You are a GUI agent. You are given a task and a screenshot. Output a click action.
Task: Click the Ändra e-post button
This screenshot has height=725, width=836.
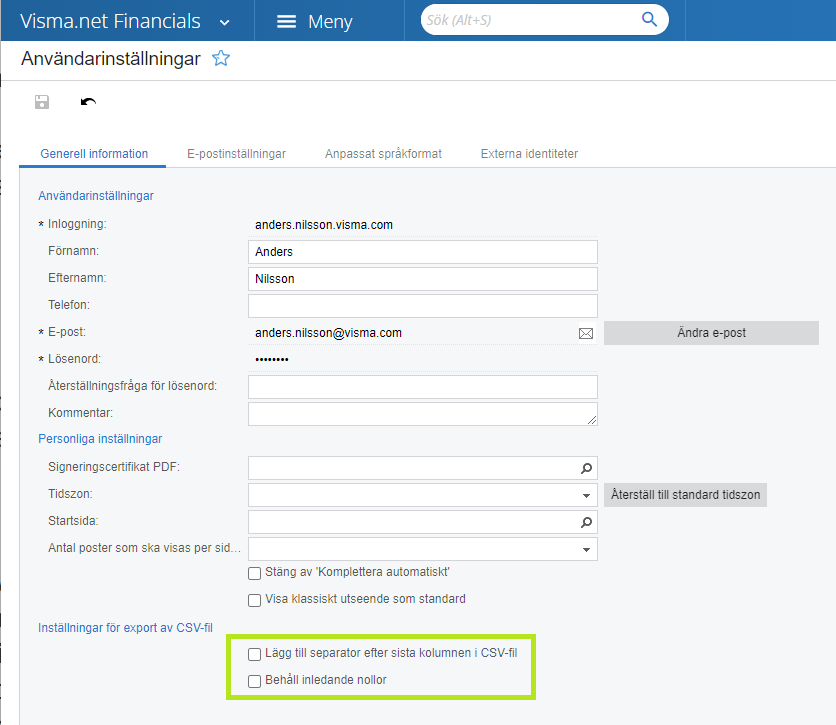[x=711, y=333]
